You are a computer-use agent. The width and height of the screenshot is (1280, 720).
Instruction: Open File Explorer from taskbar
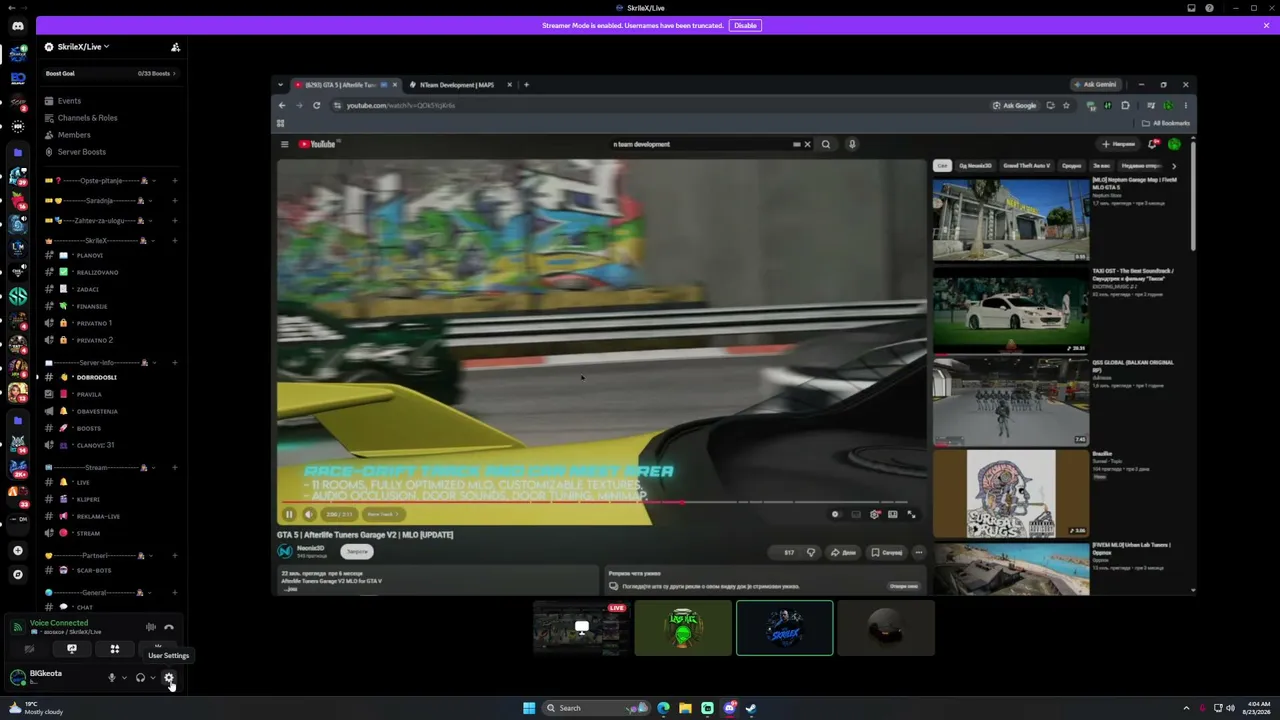pyautogui.click(x=685, y=708)
